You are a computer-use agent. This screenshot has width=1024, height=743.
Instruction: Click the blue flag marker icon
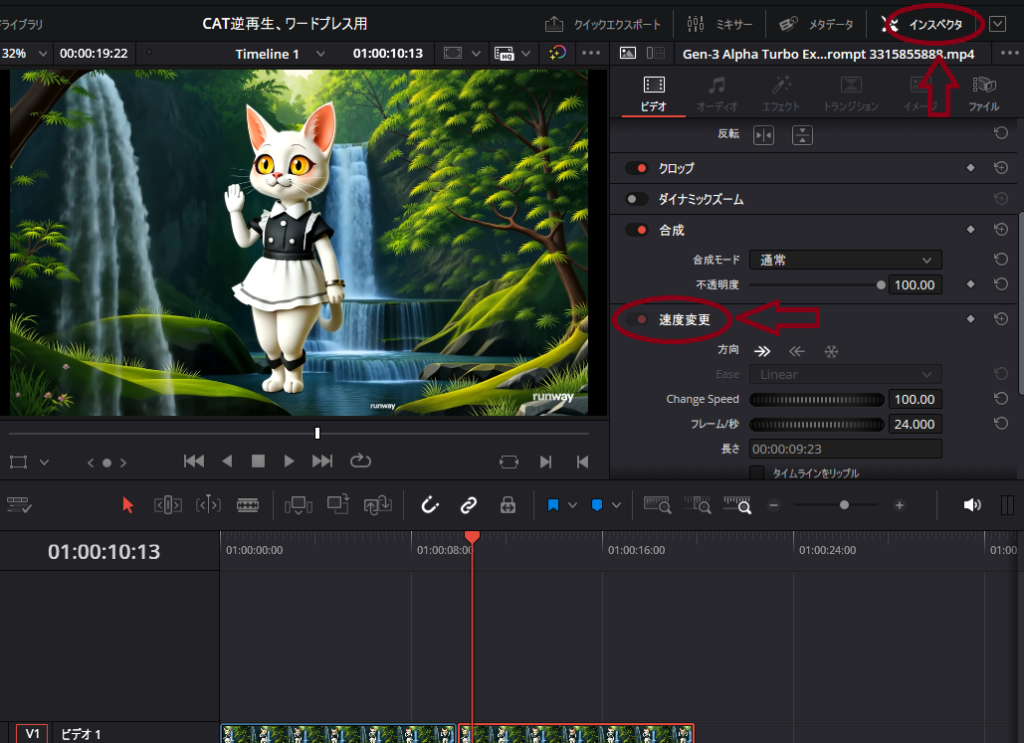tap(553, 505)
